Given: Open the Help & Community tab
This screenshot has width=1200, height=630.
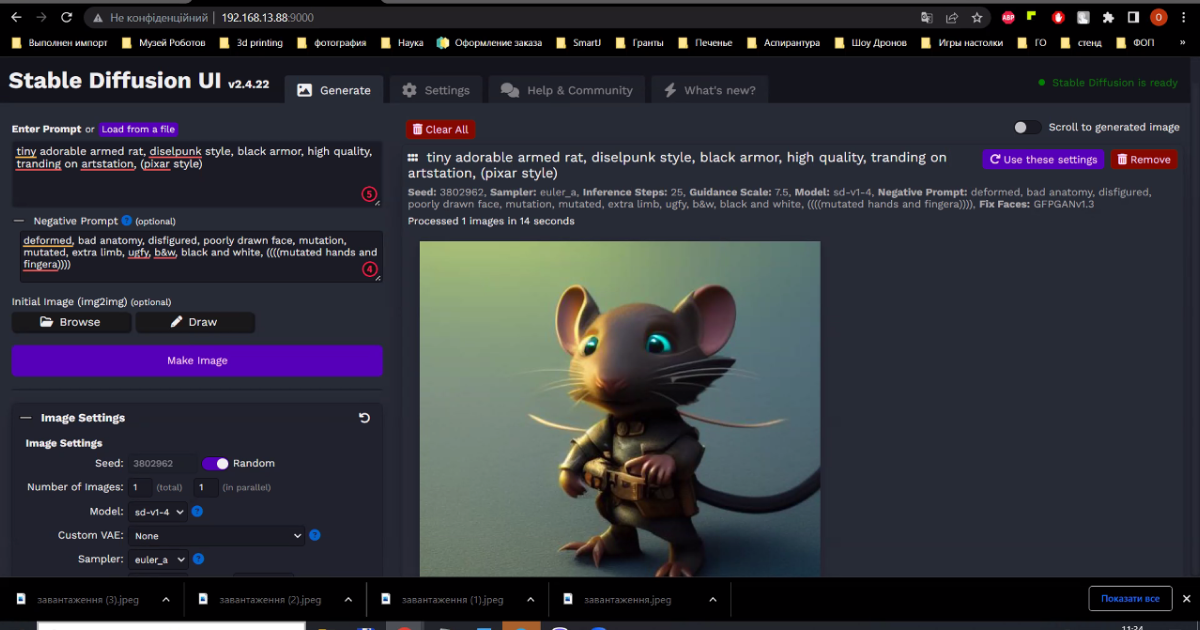Looking at the screenshot, I should click(x=567, y=90).
